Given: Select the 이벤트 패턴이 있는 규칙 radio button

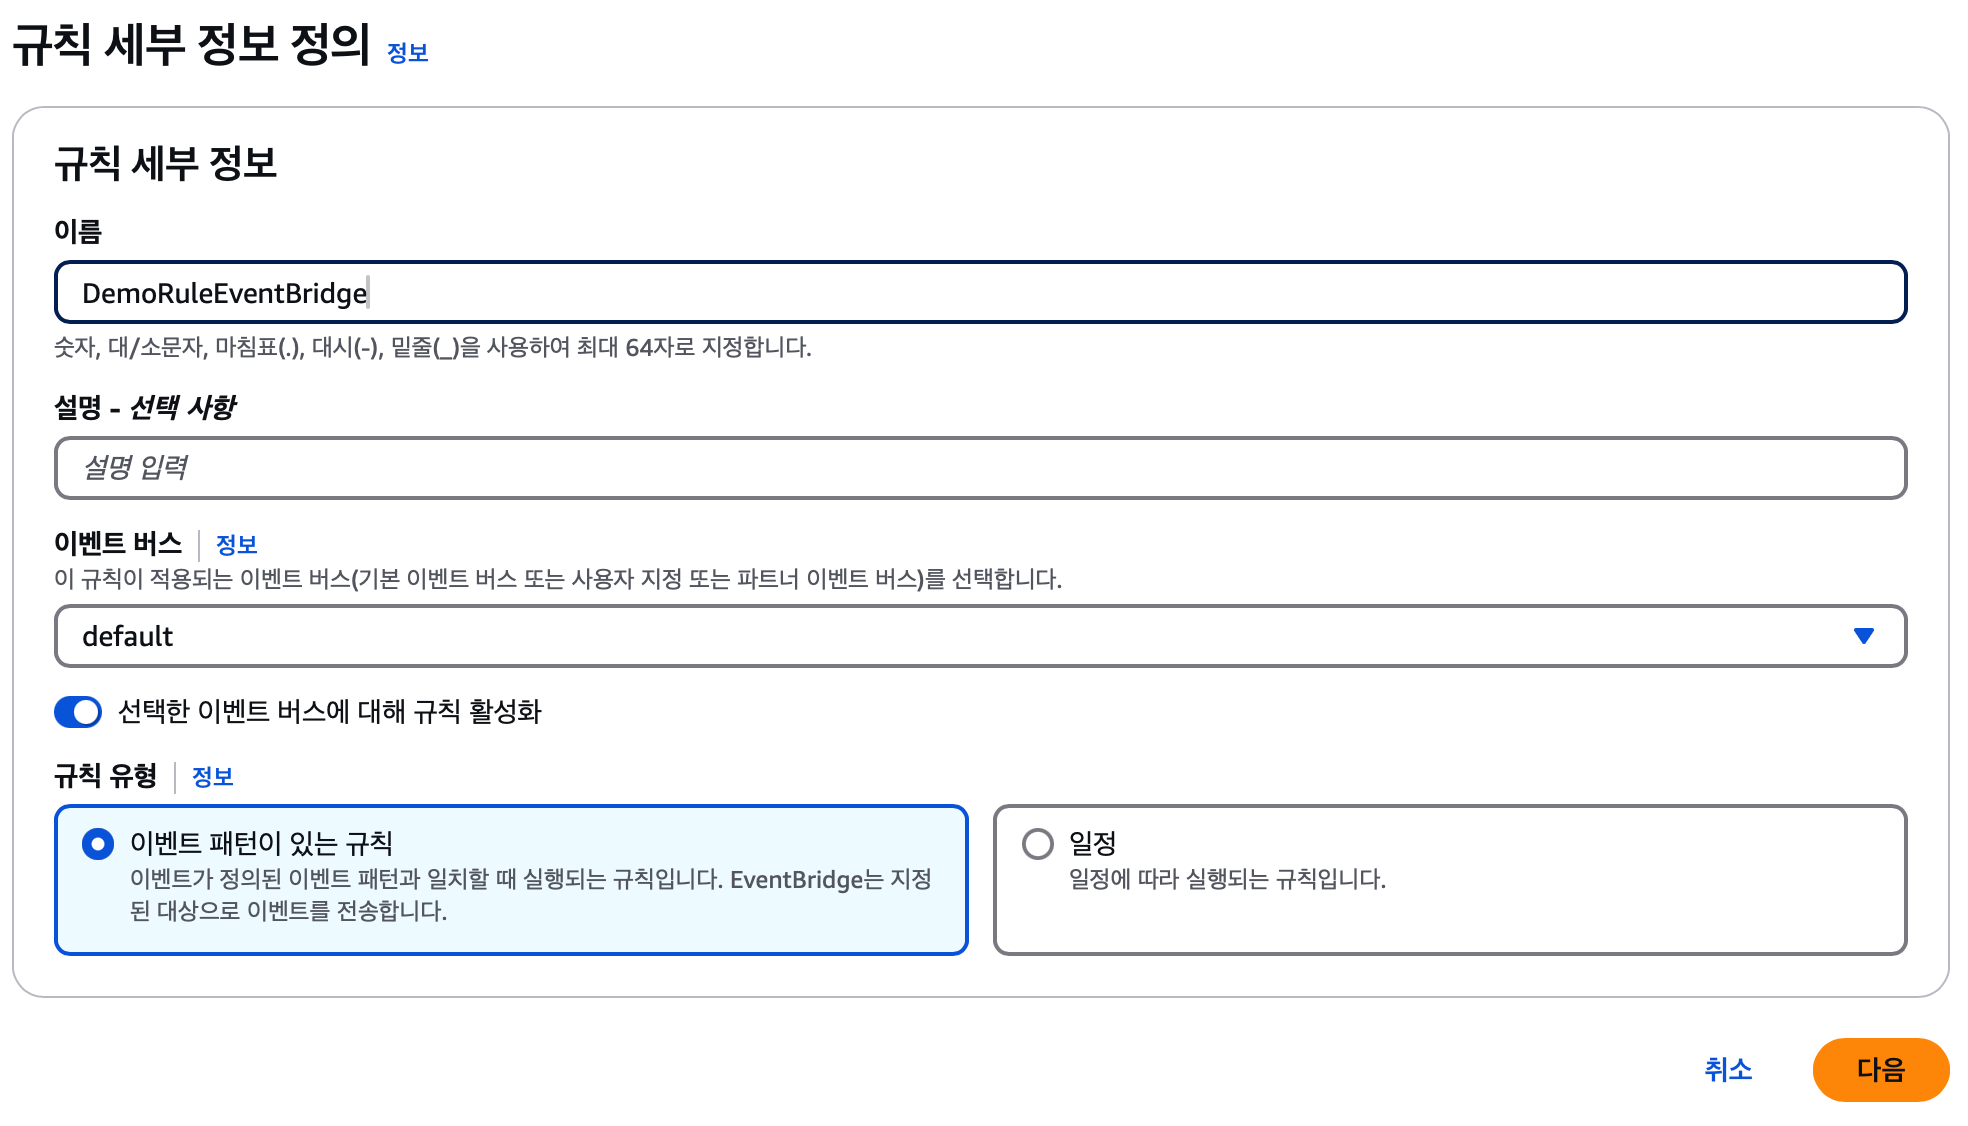Looking at the screenshot, I should (98, 844).
